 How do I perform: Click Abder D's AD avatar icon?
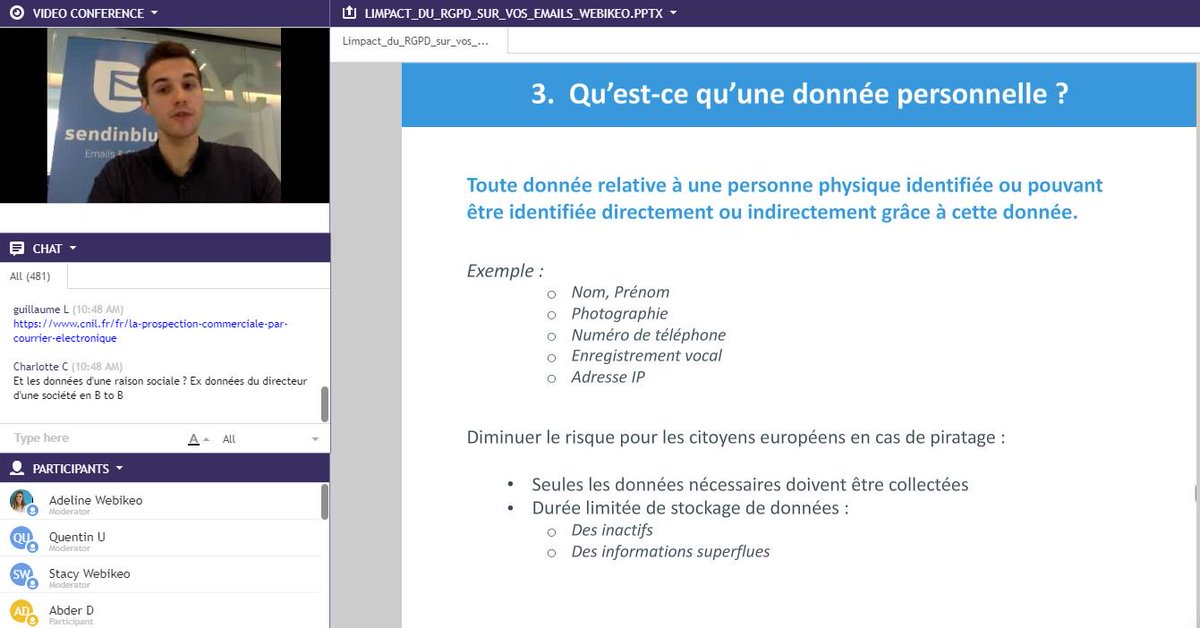point(22,611)
